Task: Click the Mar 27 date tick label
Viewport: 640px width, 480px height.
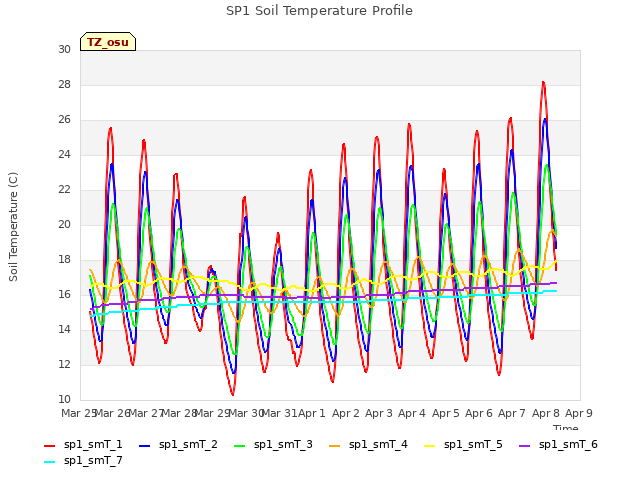Action: click(146, 413)
